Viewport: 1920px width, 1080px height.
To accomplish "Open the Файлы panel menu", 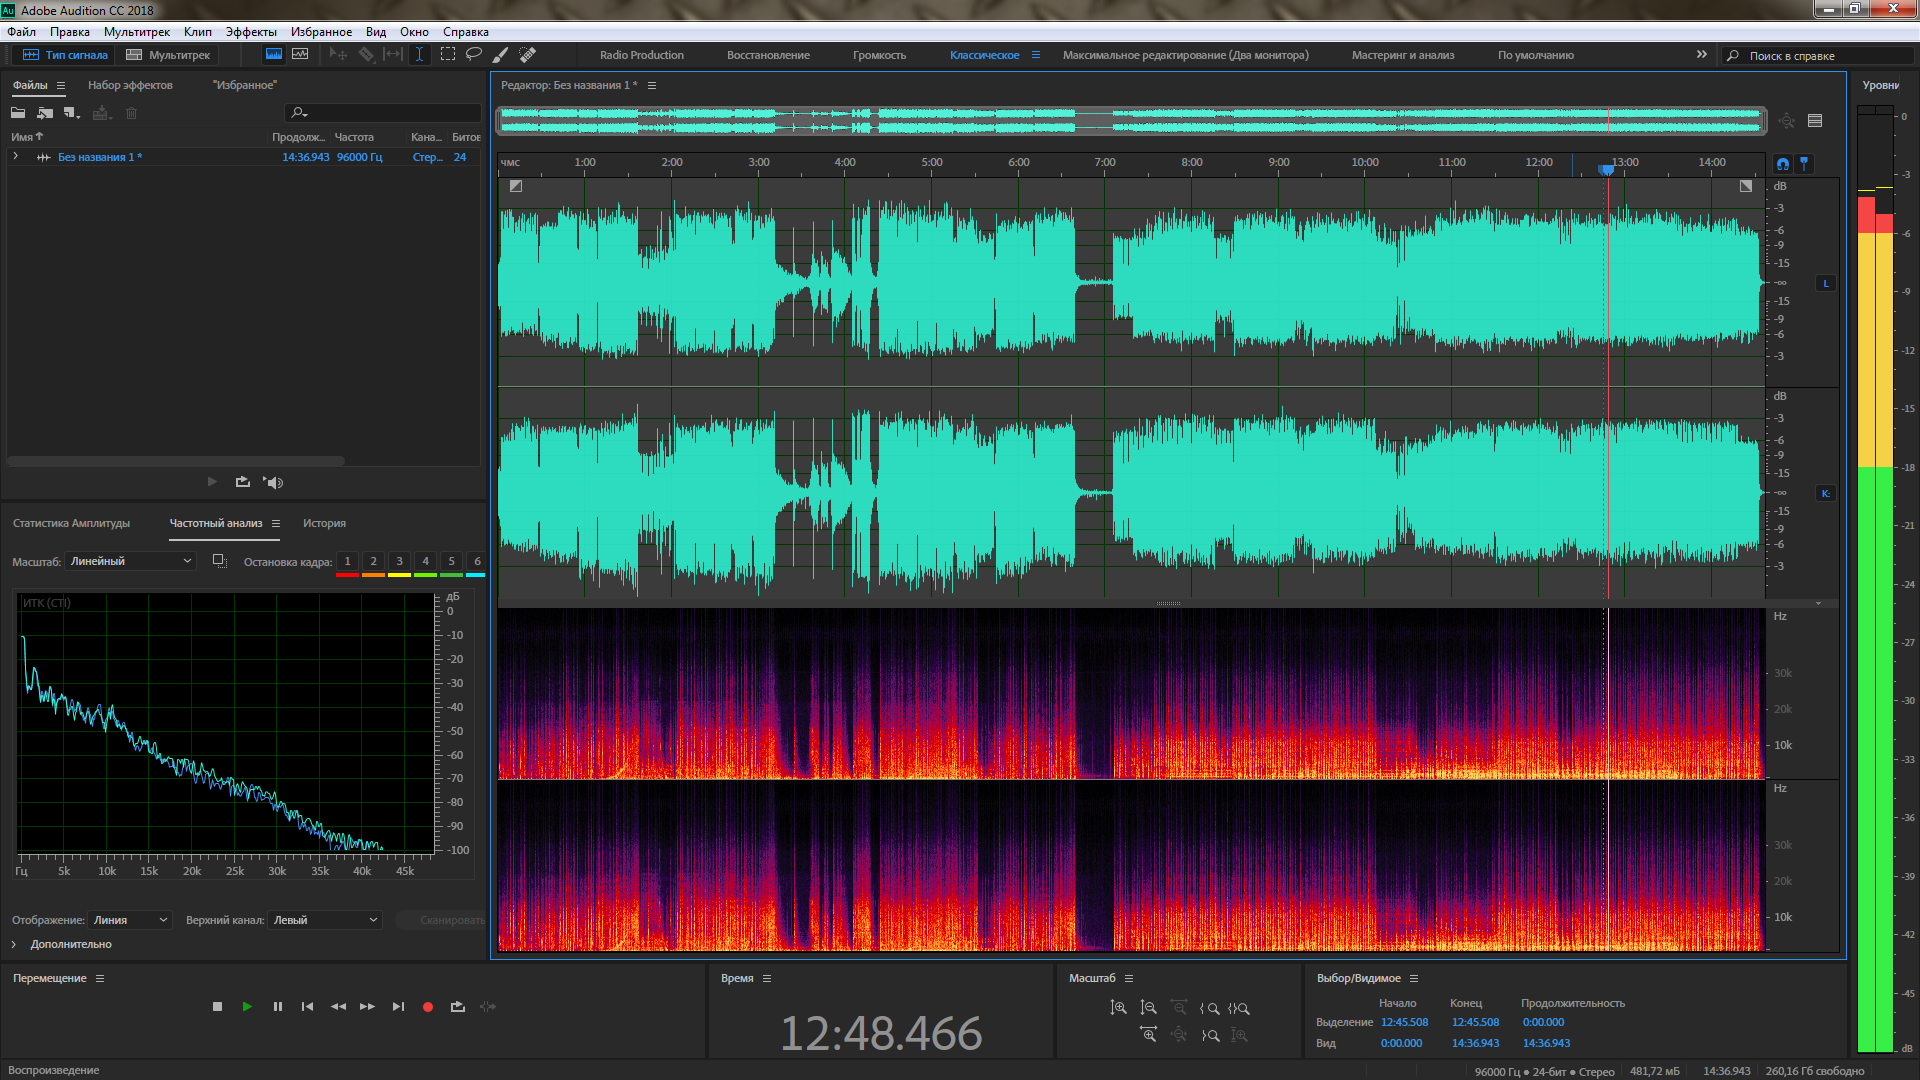I will pyautogui.click(x=61, y=86).
